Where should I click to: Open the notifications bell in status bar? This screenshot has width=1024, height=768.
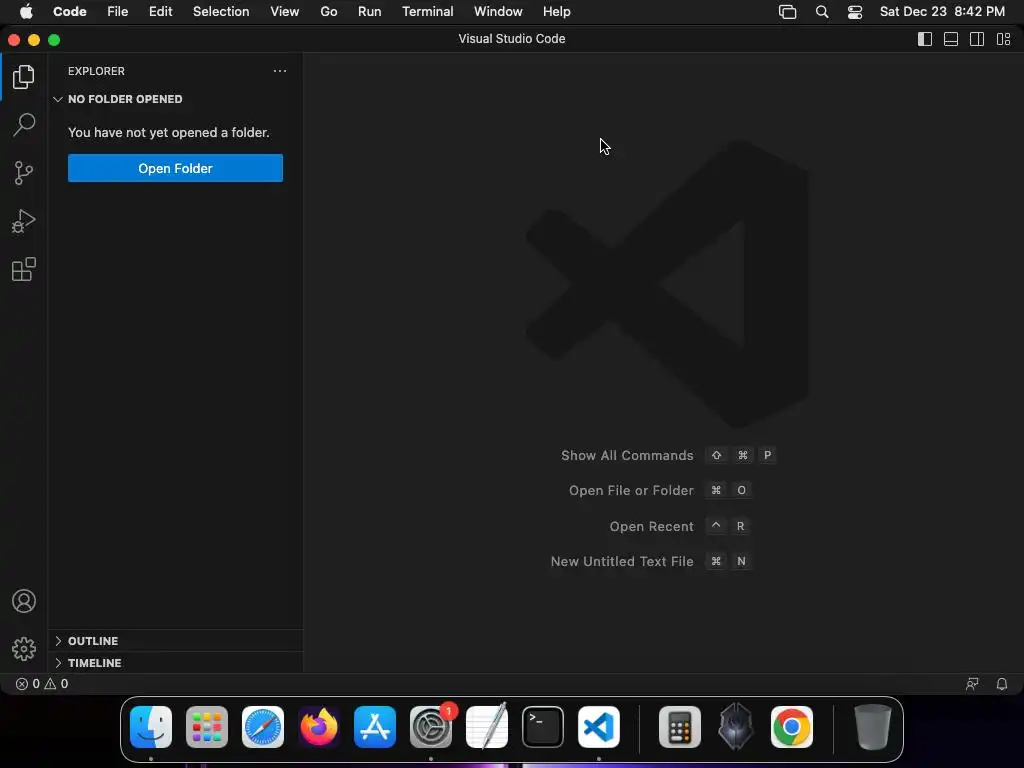tap(1002, 684)
